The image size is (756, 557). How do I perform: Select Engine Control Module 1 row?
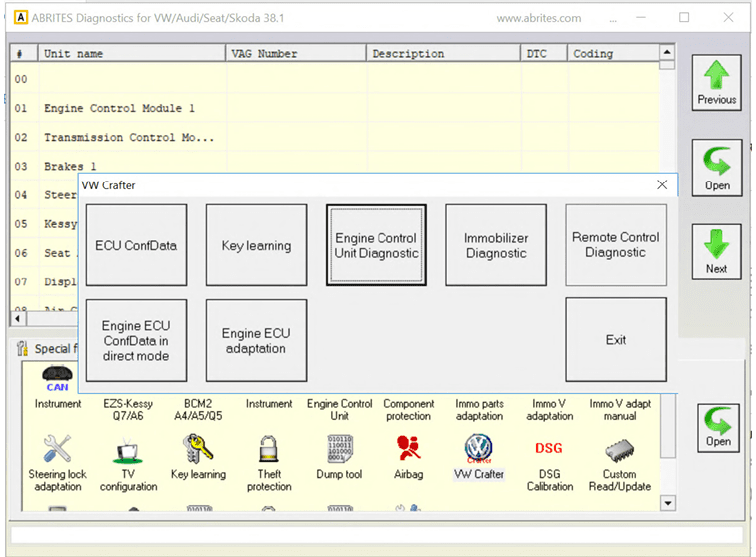tap(120, 108)
